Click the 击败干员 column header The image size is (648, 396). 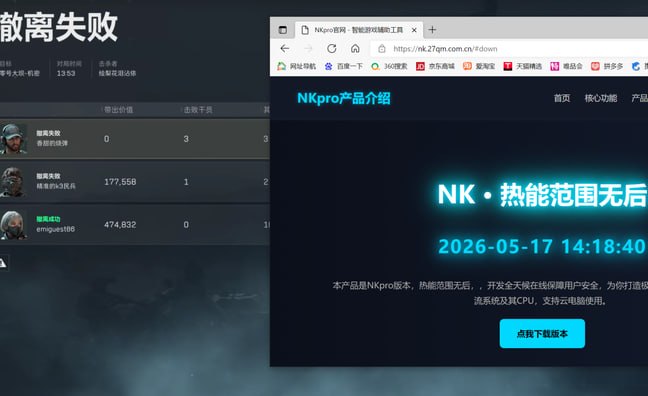pos(198,110)
